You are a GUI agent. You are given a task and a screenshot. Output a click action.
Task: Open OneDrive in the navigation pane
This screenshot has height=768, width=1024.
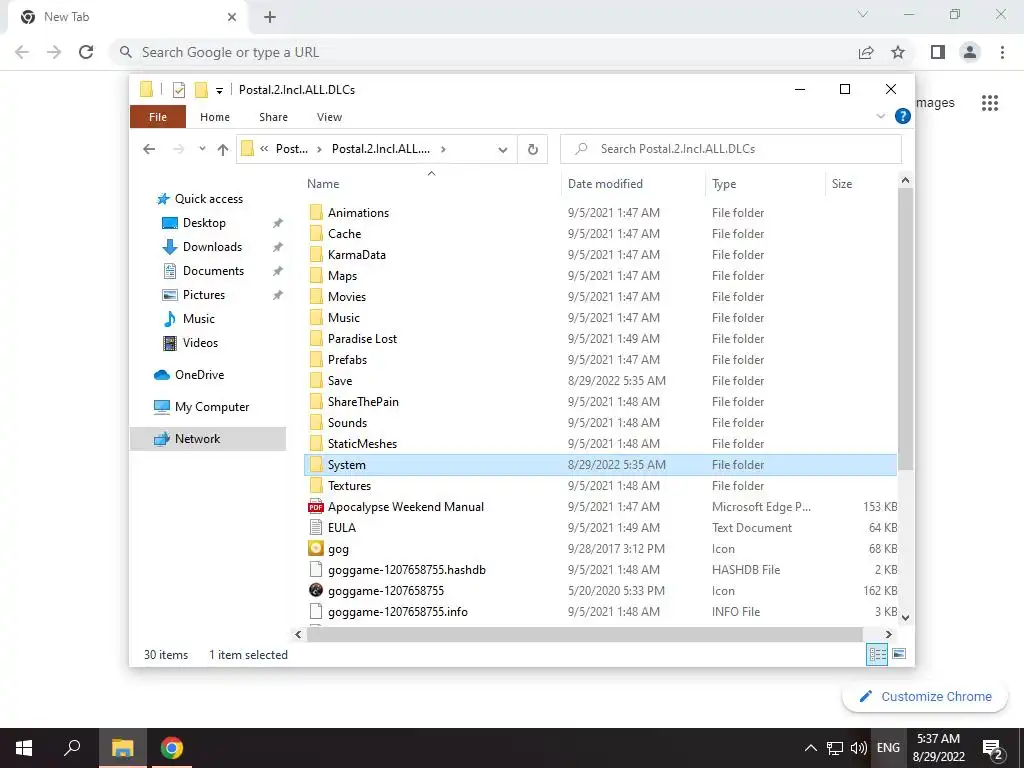[199, 375]
